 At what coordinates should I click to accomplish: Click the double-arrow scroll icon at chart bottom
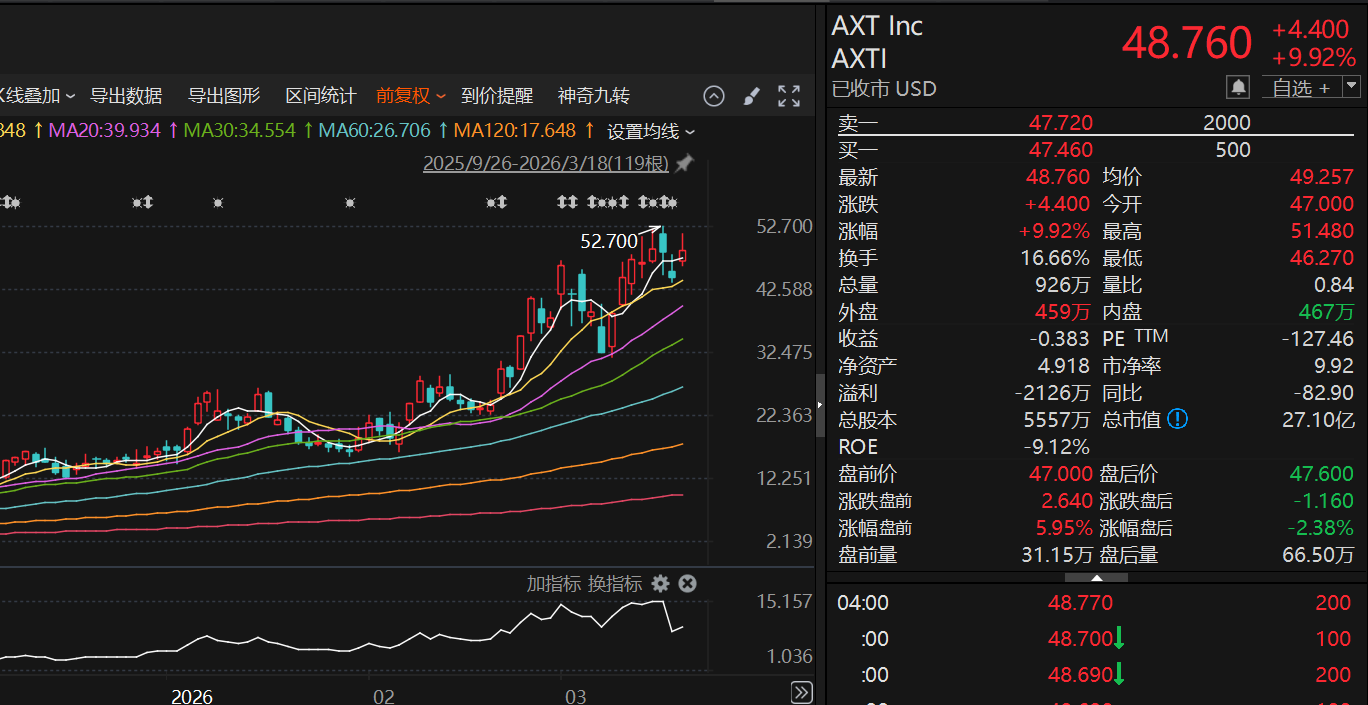pyautogui.click(x=801, y=692)
